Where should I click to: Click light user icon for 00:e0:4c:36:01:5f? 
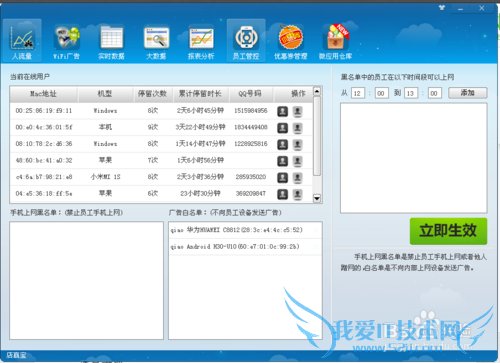coord(297,128)
